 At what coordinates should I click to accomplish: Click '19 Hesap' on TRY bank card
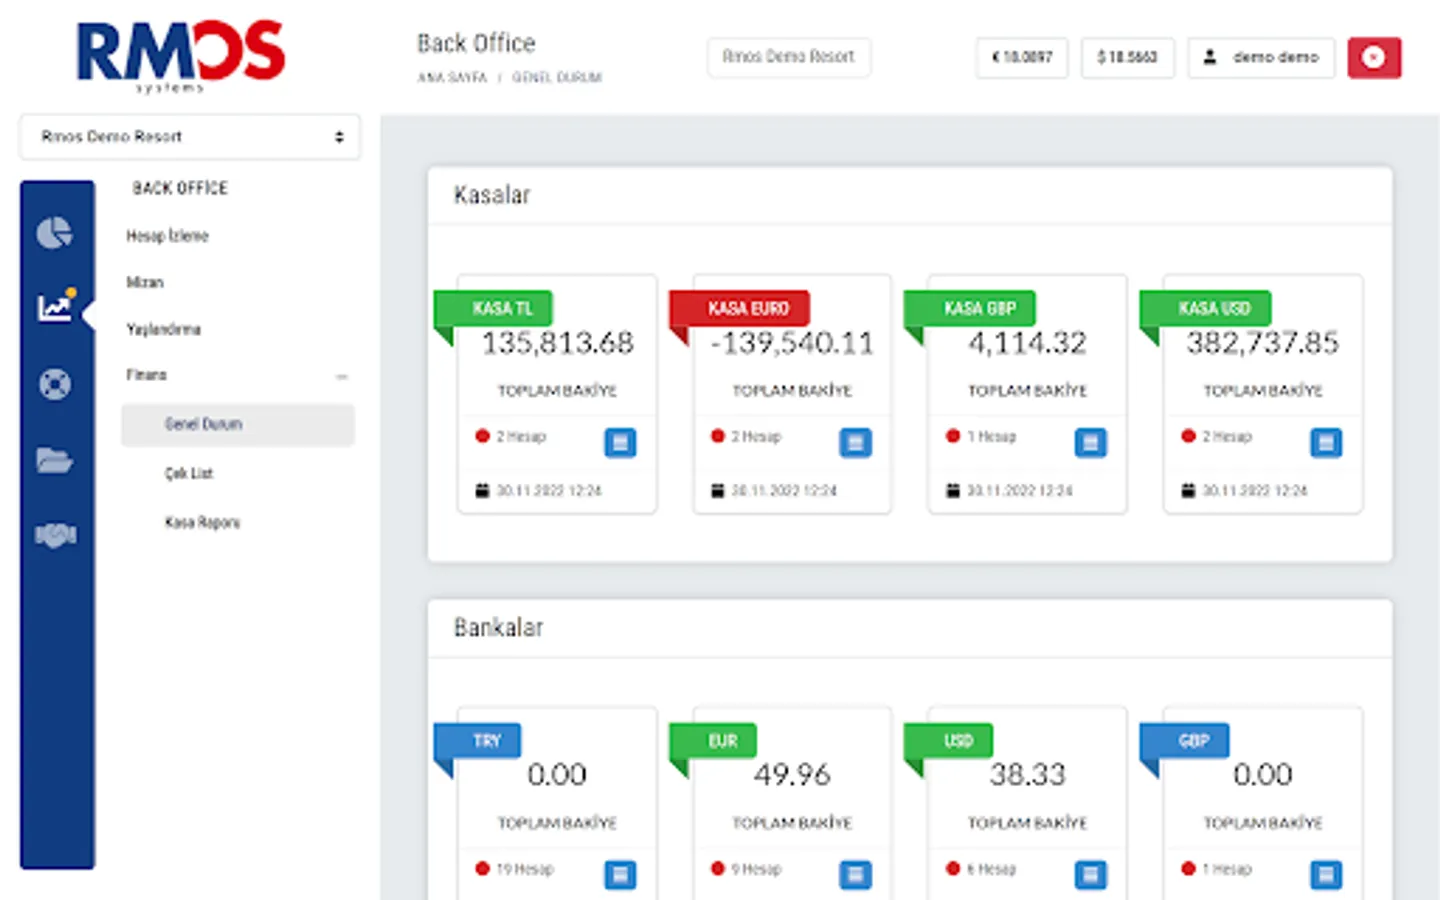coord(525,869)
